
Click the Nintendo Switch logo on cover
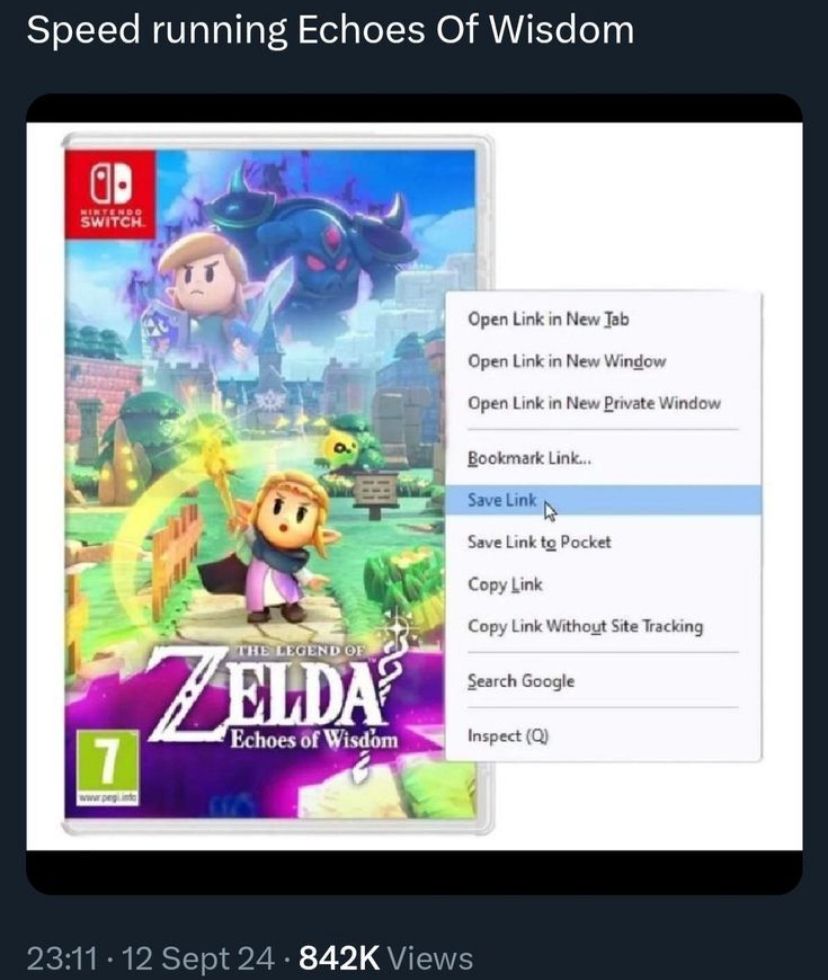[x=110, y=194]
